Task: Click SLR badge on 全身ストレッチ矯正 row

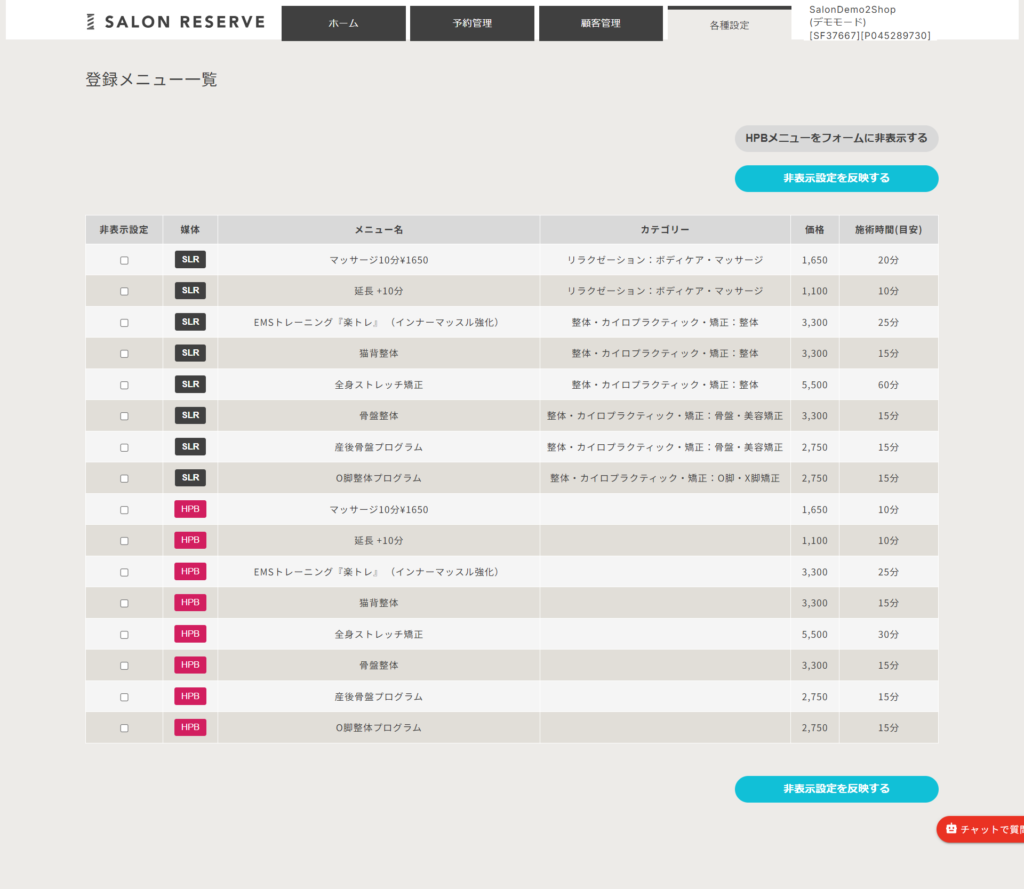Action: tap(190, 384)
